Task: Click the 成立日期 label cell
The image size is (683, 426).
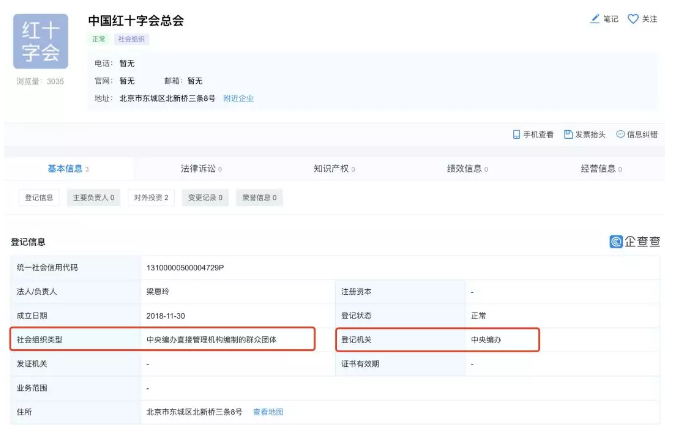Action: coord(76,316)
